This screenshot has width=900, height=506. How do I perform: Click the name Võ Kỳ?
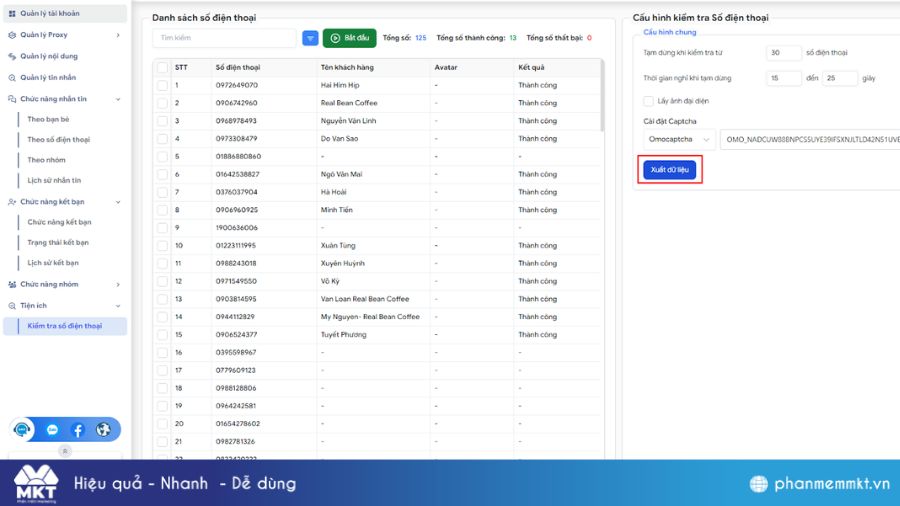point(330,281)
